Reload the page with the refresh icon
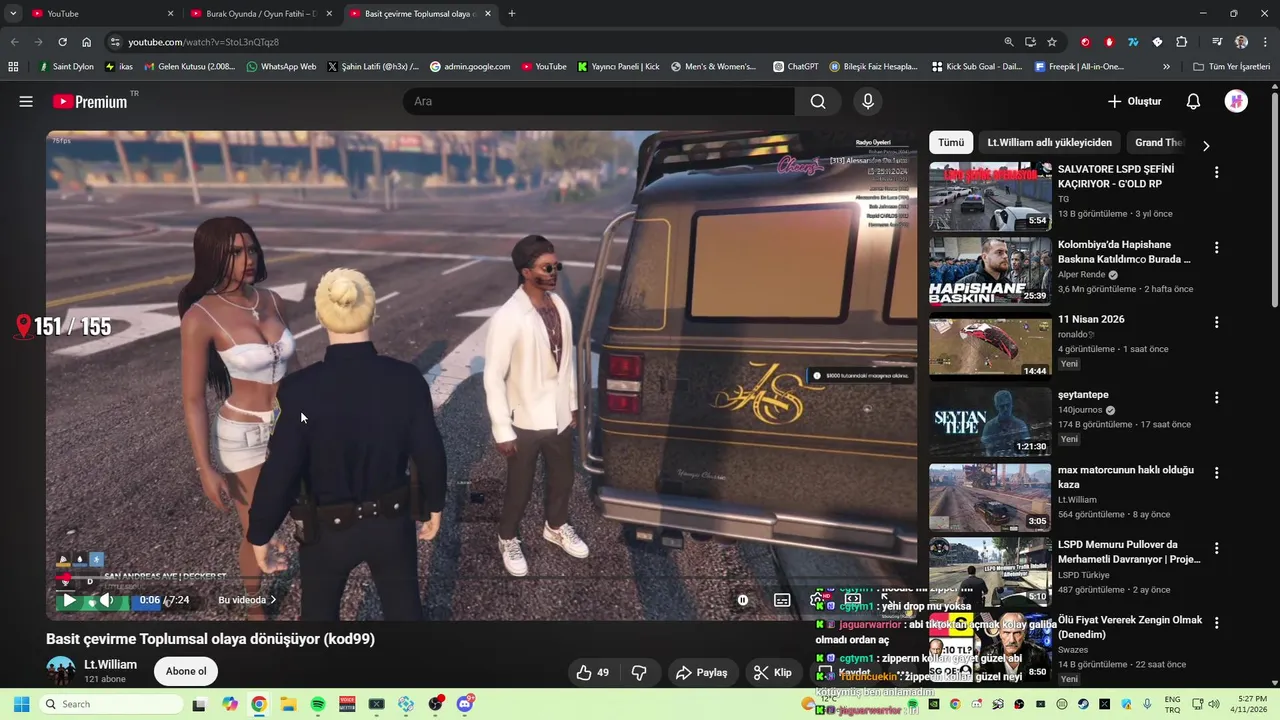This screenshot has height=720, width=1280. (62, 42)
